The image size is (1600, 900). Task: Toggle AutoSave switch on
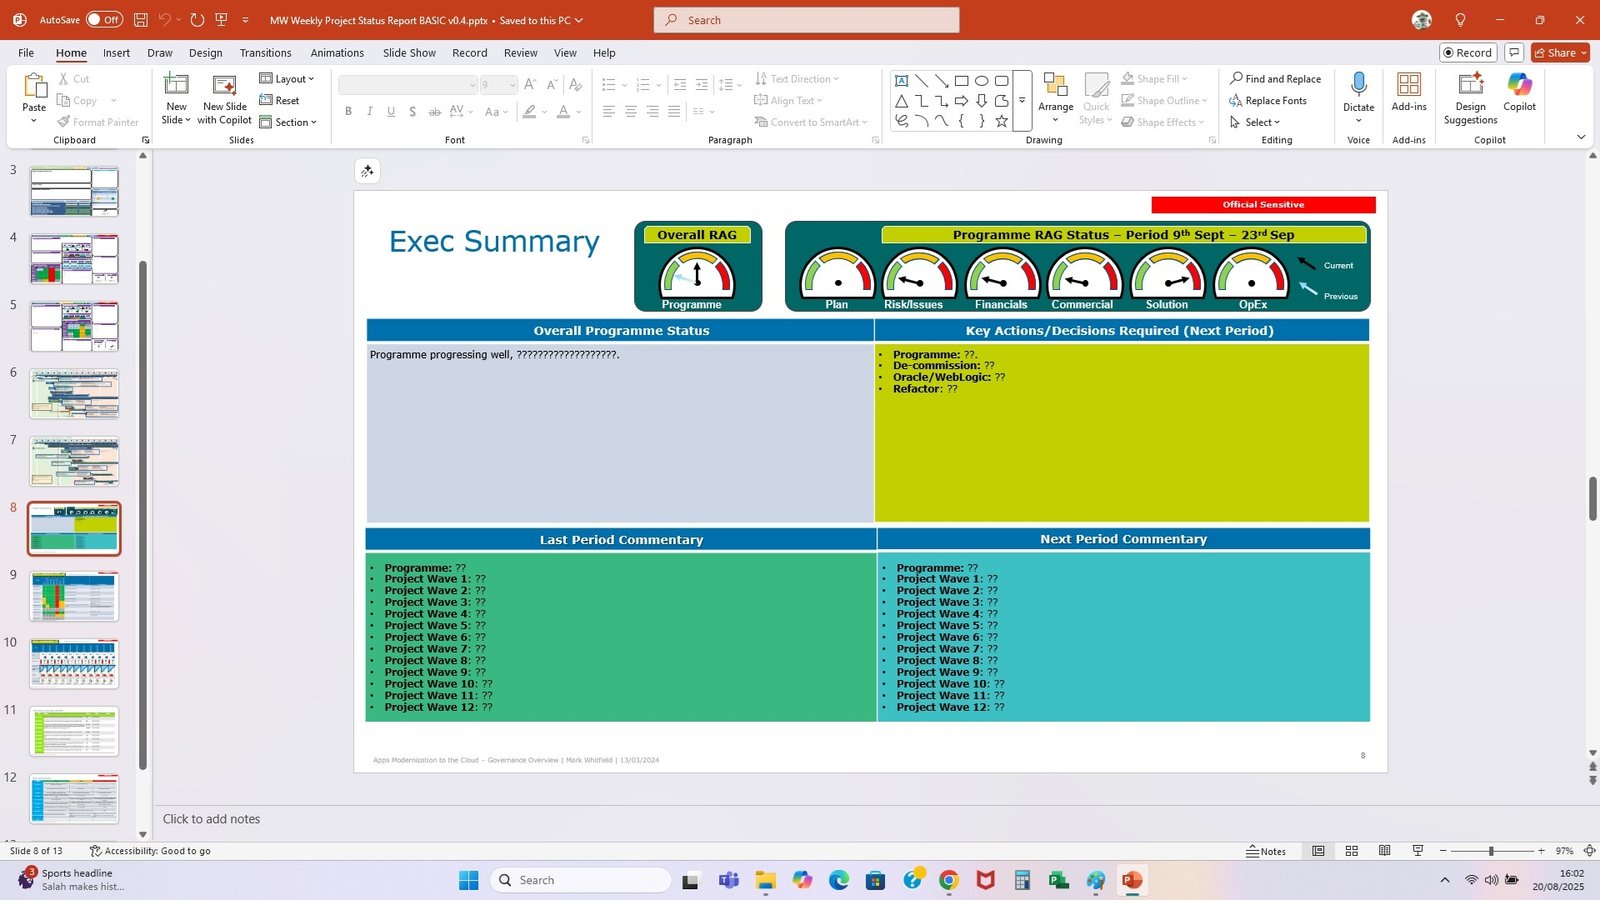(104, 20)
